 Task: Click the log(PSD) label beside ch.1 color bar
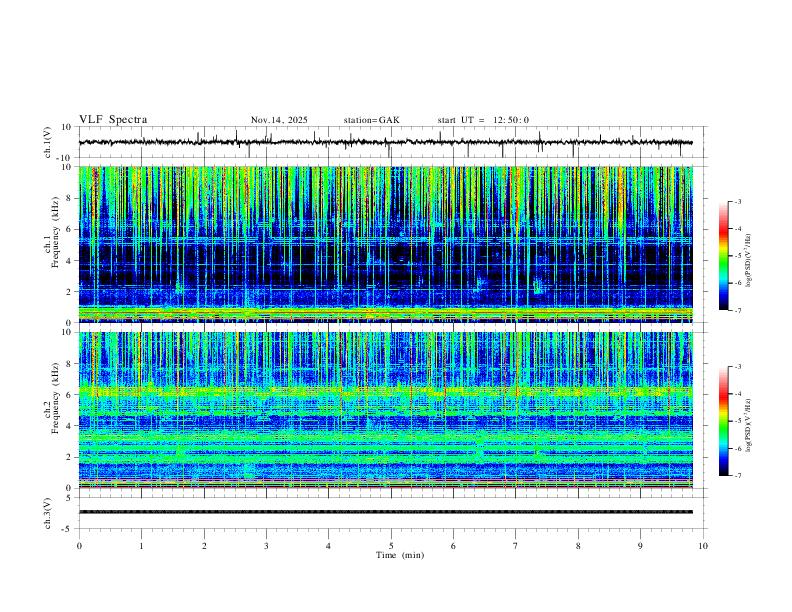click(750, 260)
